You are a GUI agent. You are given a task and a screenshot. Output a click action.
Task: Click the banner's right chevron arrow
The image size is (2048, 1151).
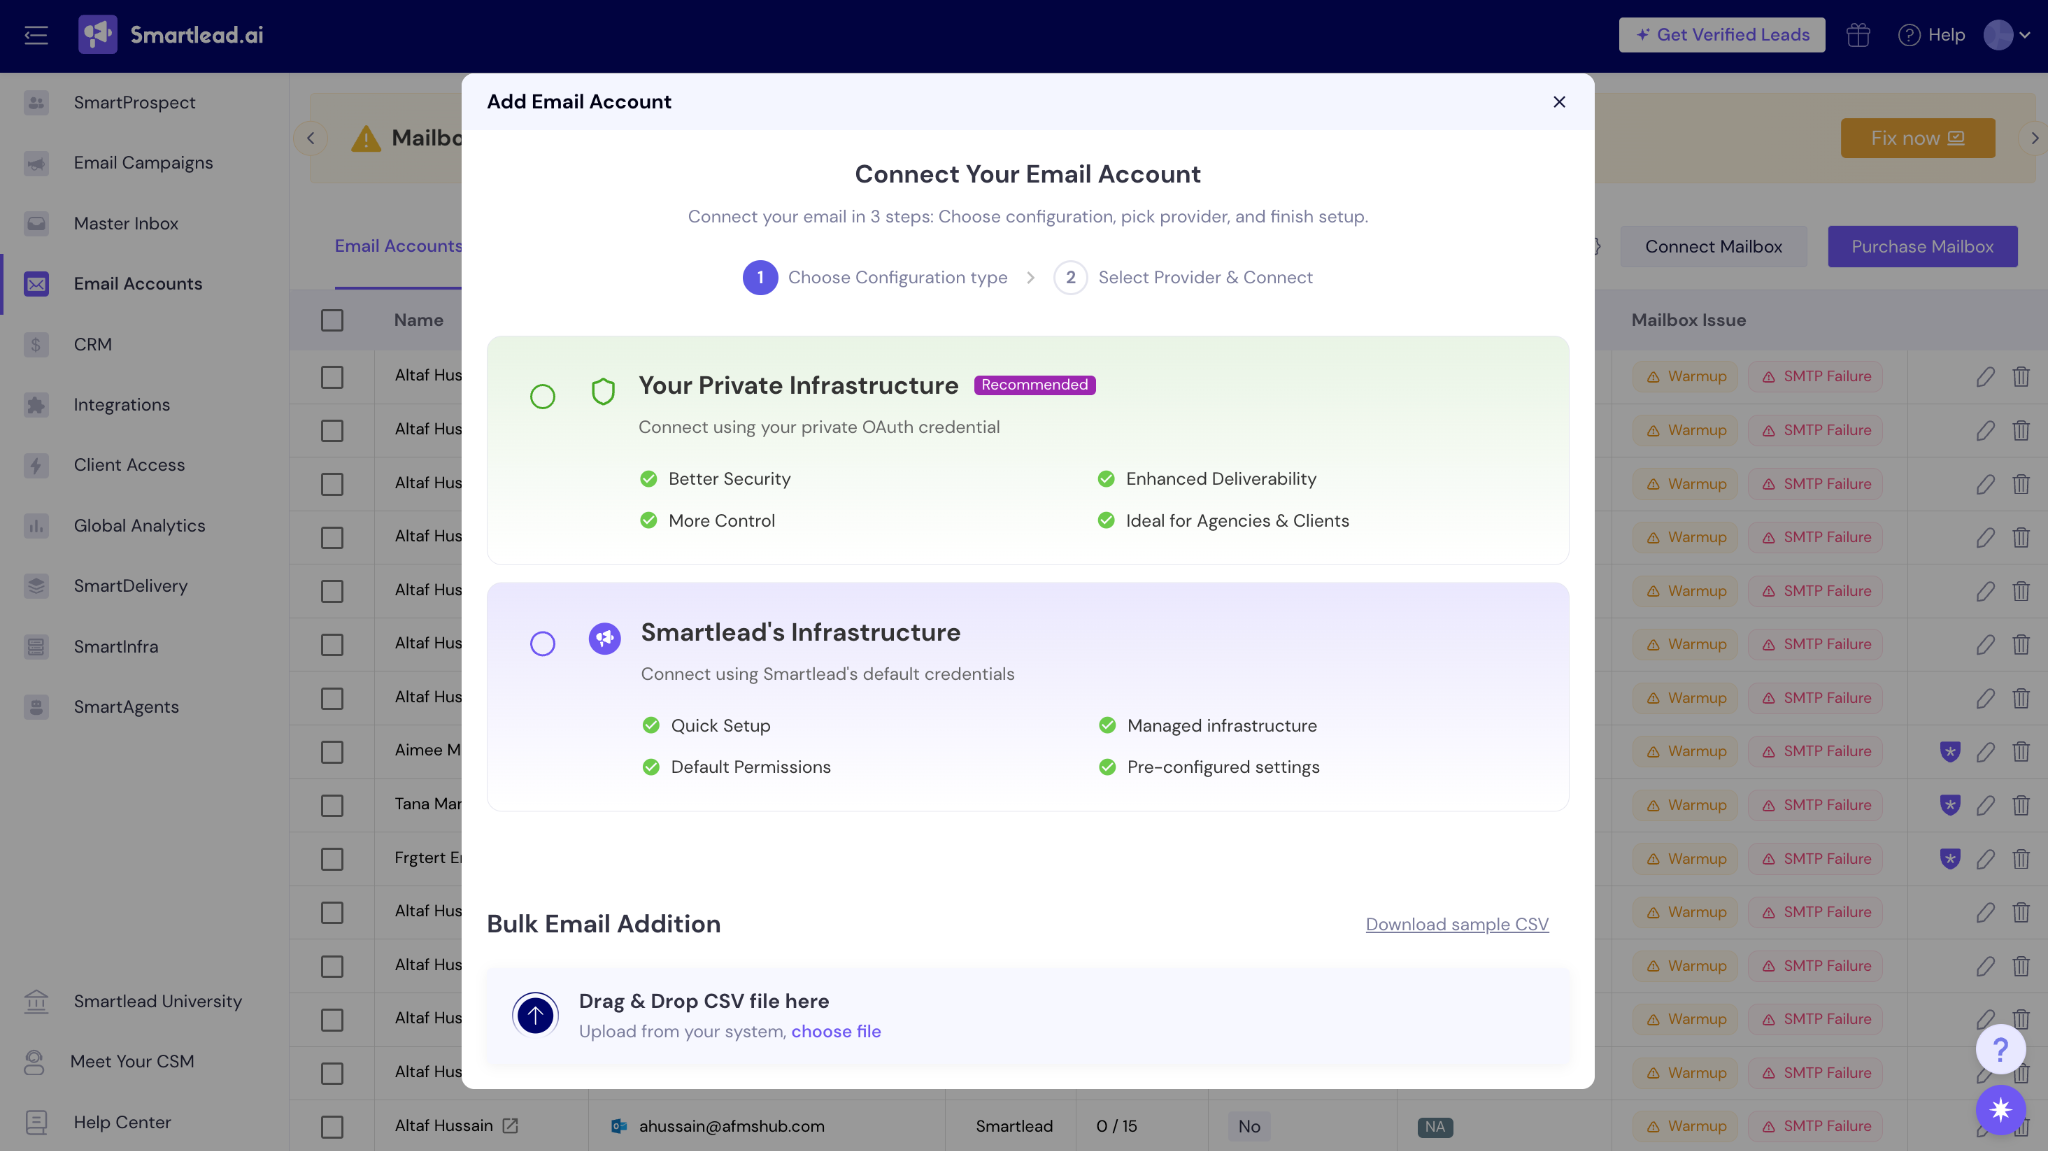coord(2034,138)
